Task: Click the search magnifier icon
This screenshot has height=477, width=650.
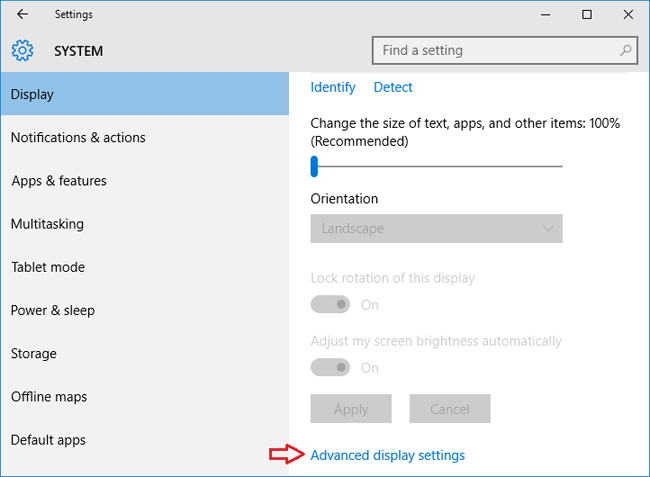Action: click(x=626, y=50)
